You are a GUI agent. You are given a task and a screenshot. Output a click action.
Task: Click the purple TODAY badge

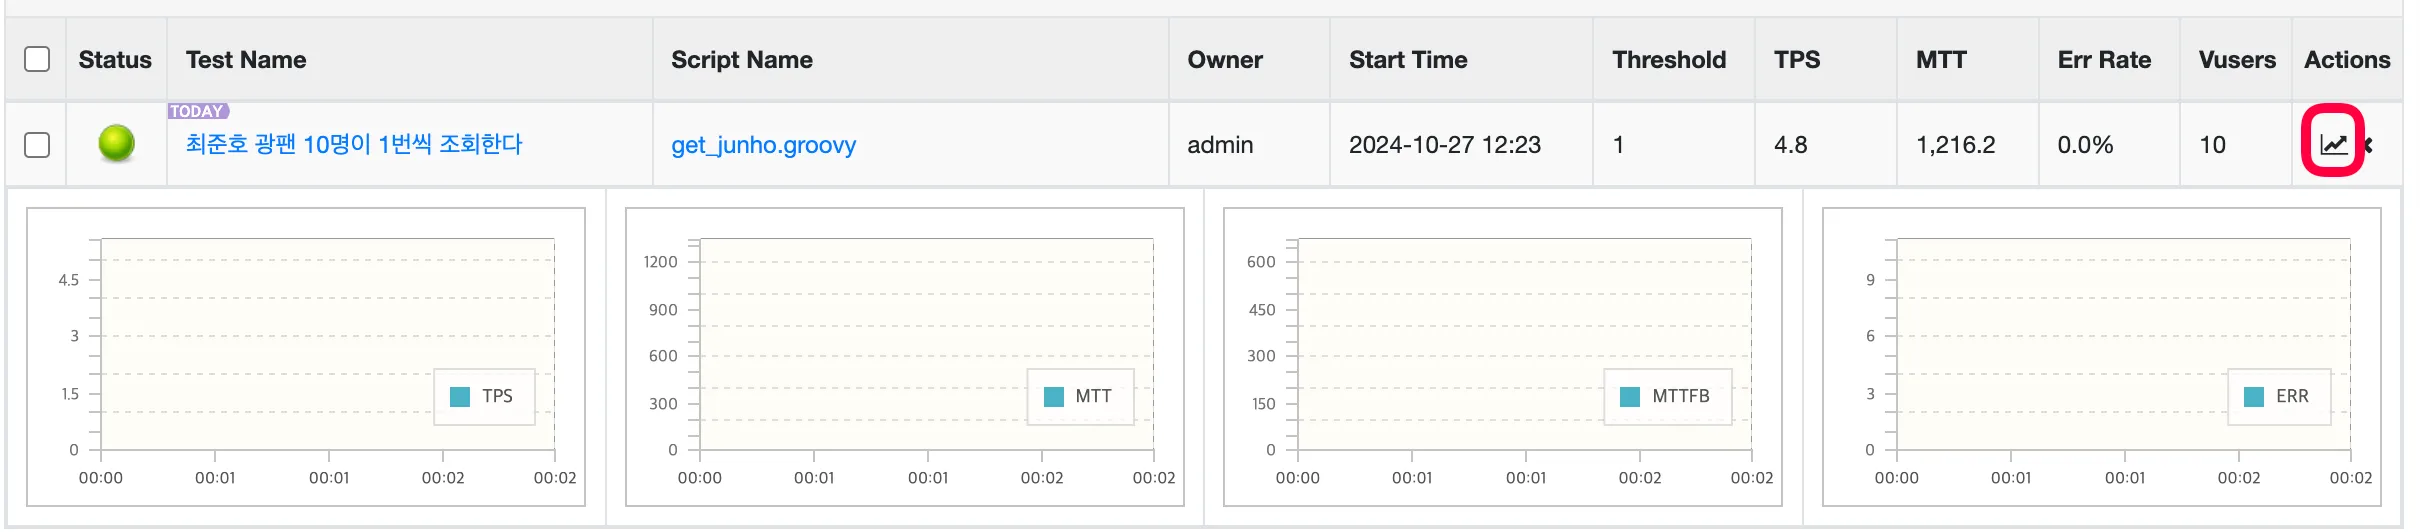pyautogui.click(x=197, y=111)
